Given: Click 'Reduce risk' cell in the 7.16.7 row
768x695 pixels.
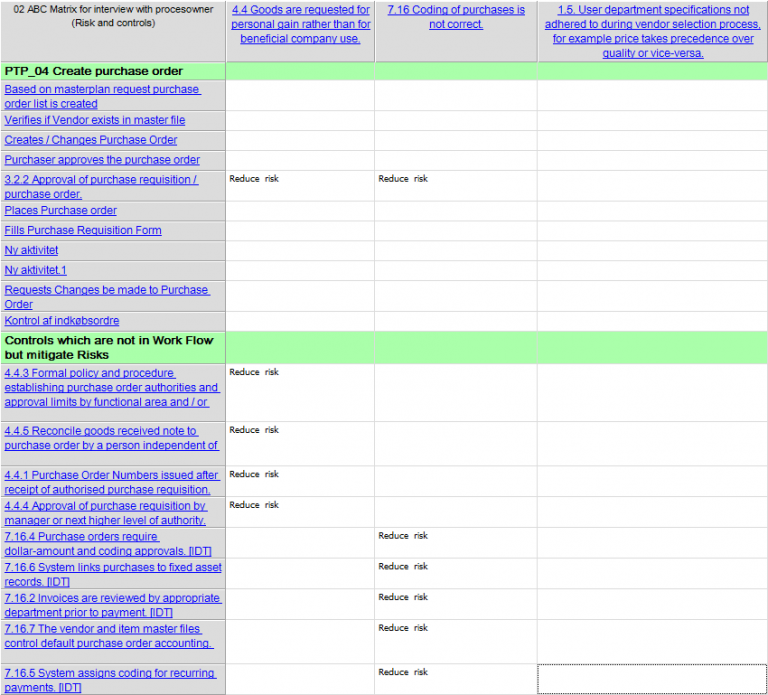Looking at the screenshot, I should tap(456, 642).
